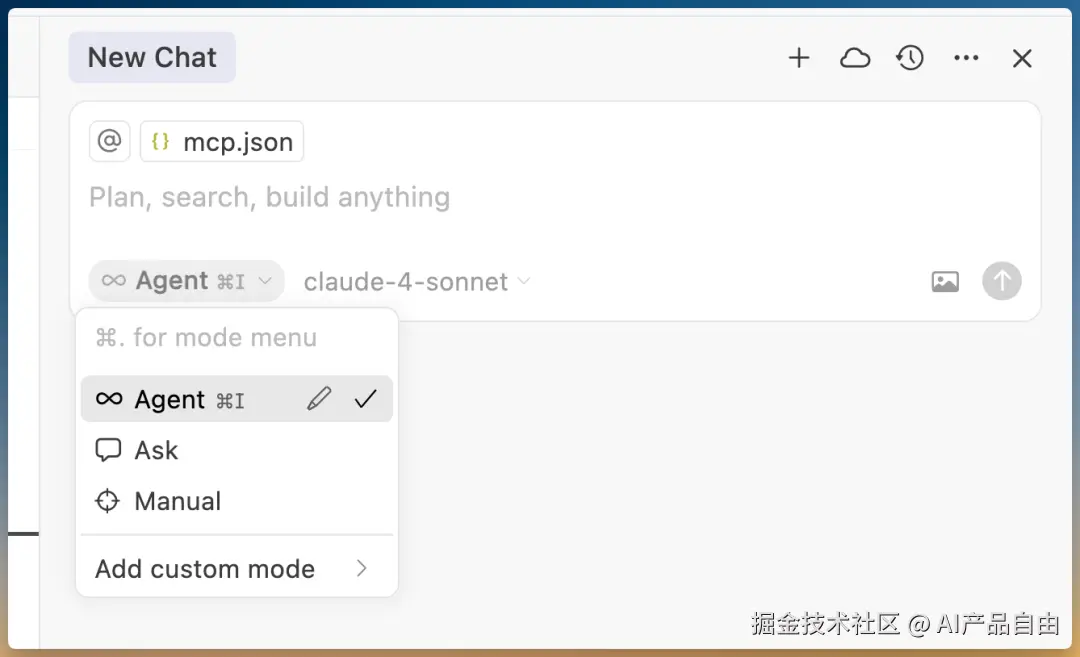This screenshot has width=1080, height=657.
Task: Click the checkmark on Agent mode
Action: (x=366, y=399)
